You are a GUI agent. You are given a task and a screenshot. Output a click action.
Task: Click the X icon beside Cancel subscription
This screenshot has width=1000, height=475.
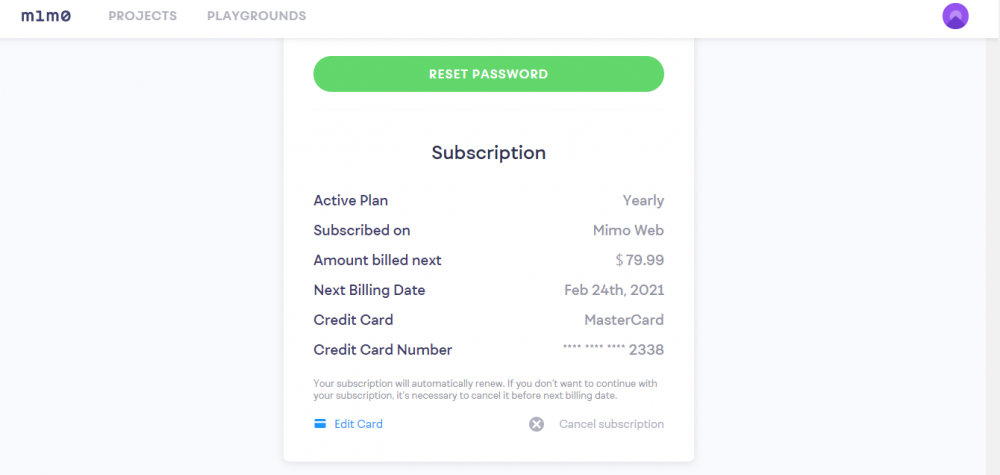point(536,424)
